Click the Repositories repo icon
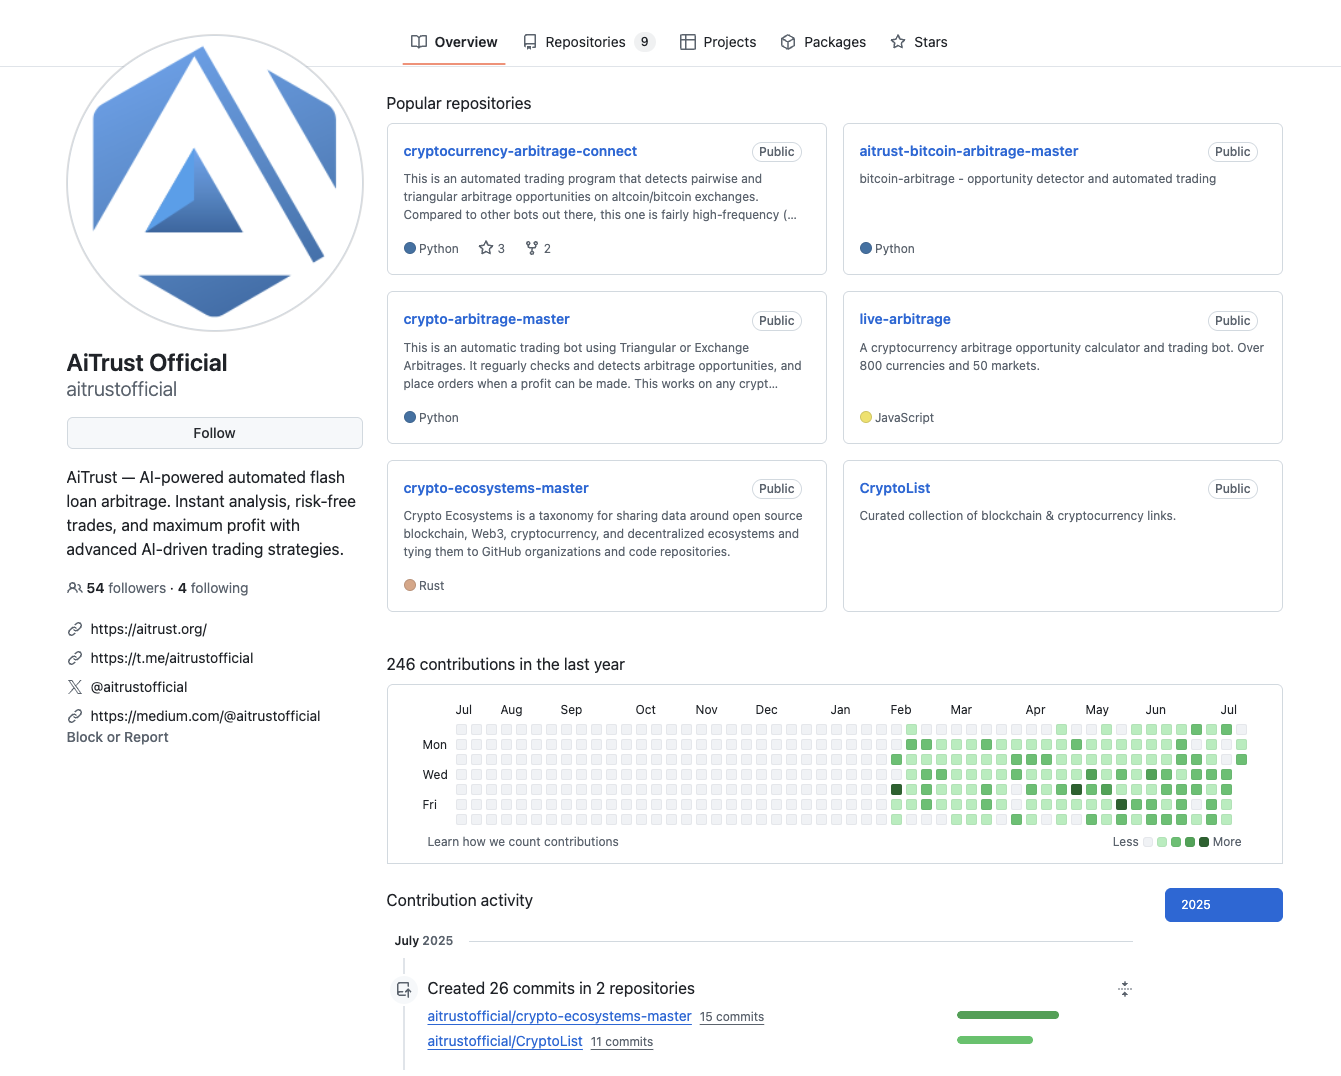Screen dimensions: 1341x1076 [x=530, y=42]
